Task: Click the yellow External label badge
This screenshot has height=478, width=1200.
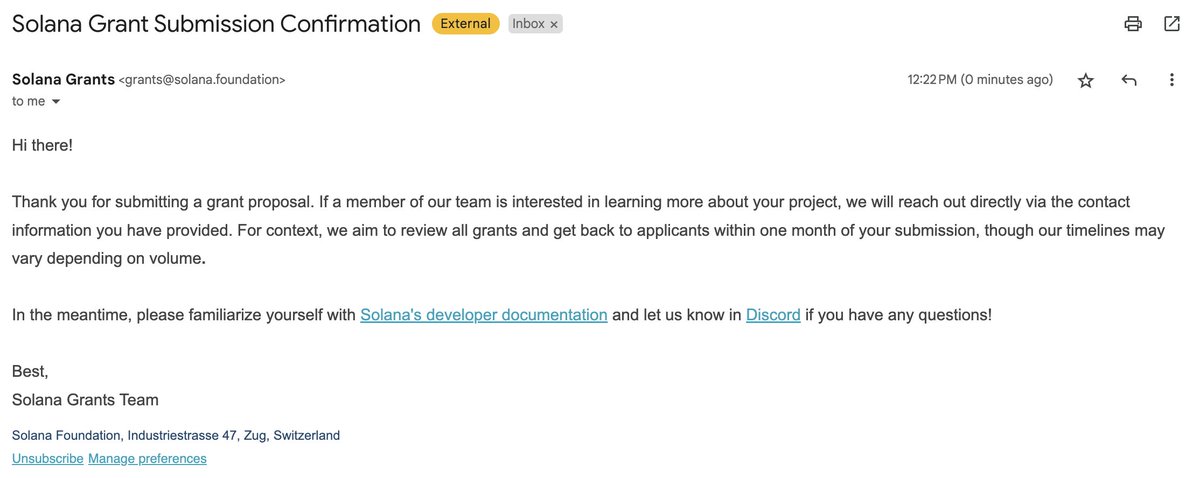Action: 465,24
